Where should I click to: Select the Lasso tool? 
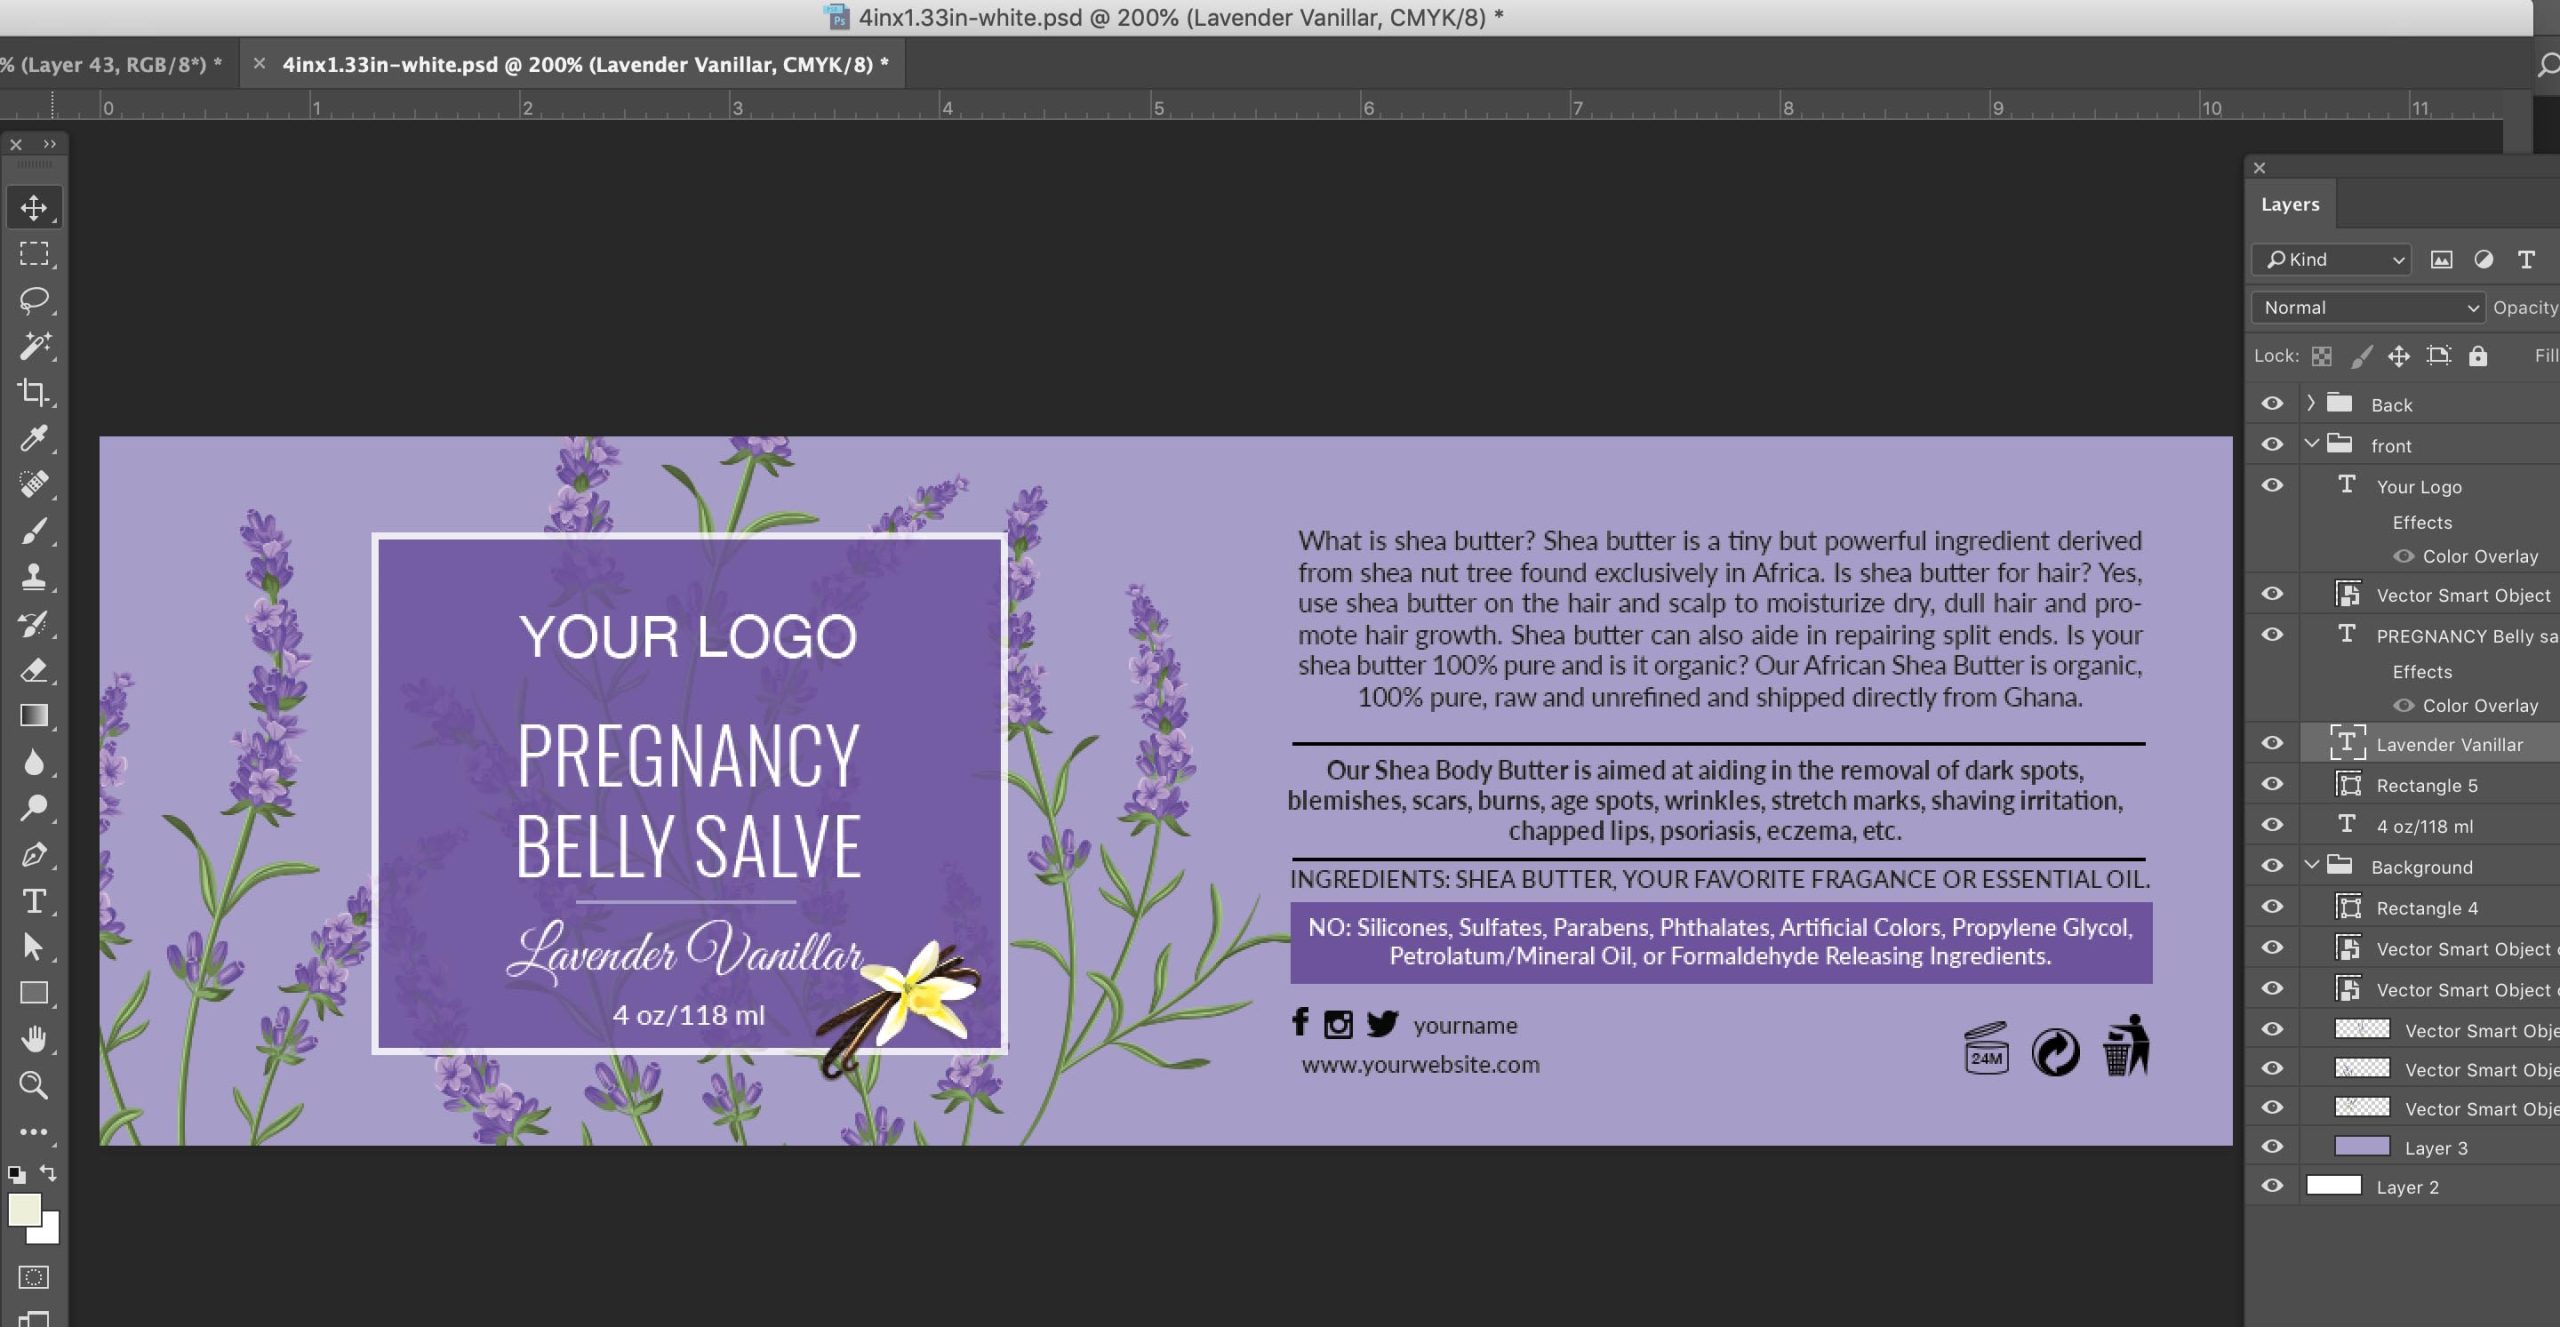pyautogui.click(x=34, y=300)
